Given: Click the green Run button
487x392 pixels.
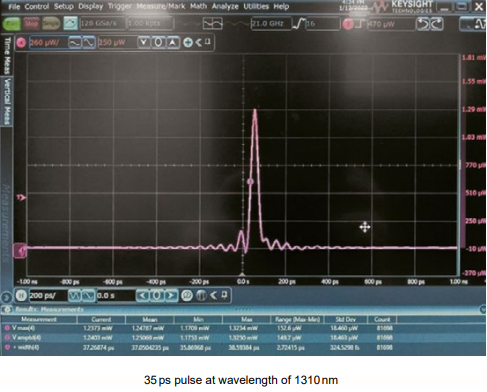Looking at the screenshot, I should coord(12,24).
